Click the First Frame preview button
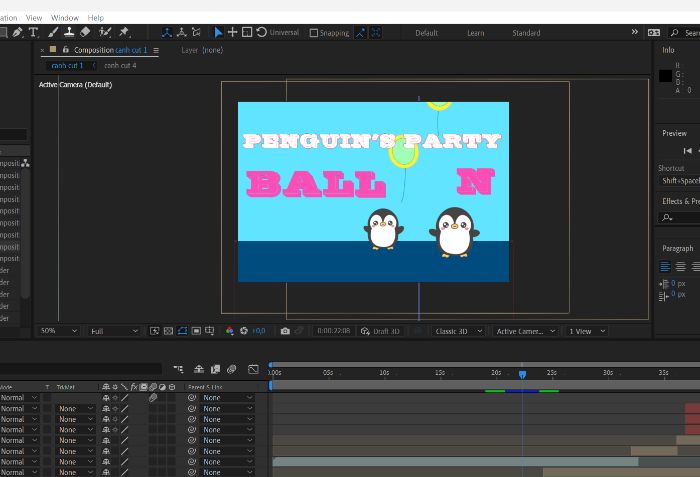This screenshot has height=477, width=700. coord(688,151)
